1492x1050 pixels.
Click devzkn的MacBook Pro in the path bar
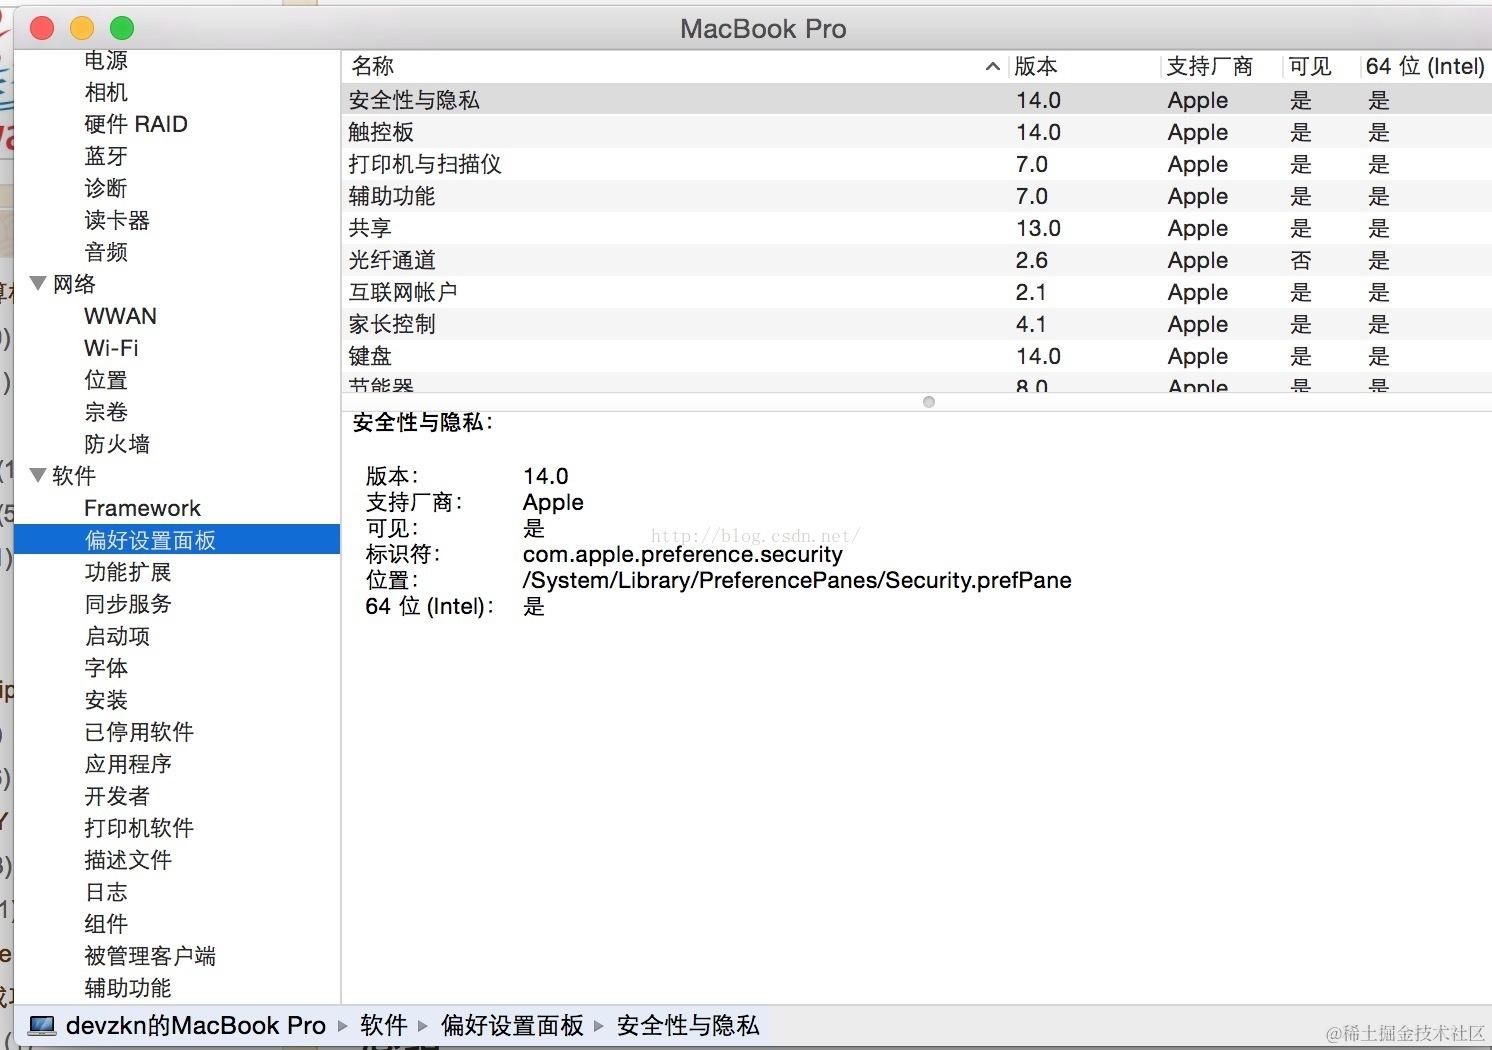click(196, 1026)
